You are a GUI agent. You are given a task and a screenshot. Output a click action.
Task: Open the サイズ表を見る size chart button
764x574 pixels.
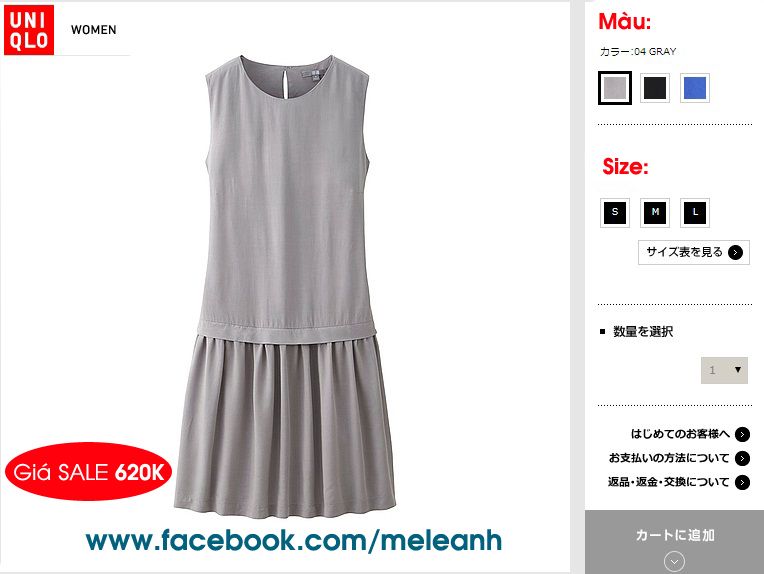click(x=694, y=252)
